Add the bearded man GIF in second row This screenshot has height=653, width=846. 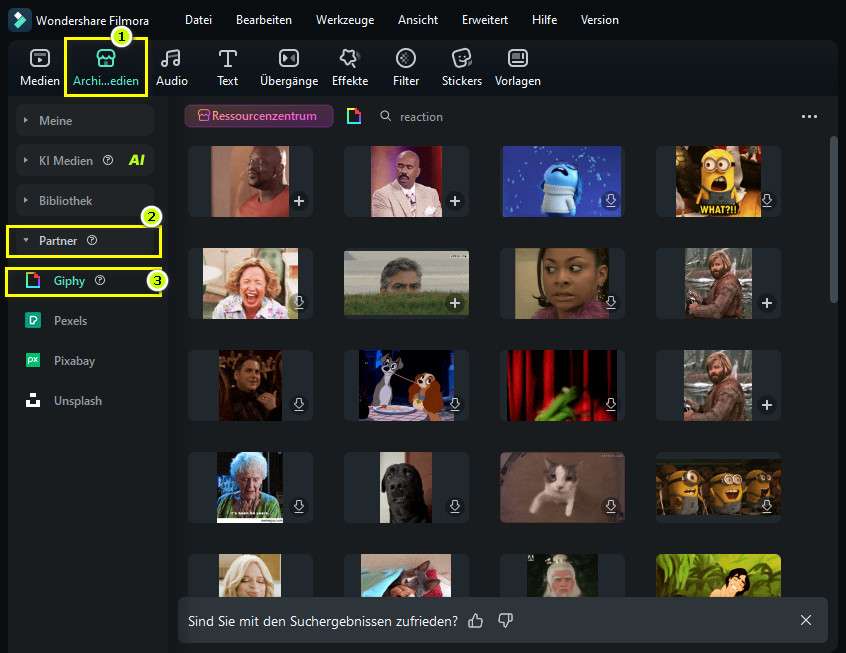pyautogui.click(x=767, y=303)
